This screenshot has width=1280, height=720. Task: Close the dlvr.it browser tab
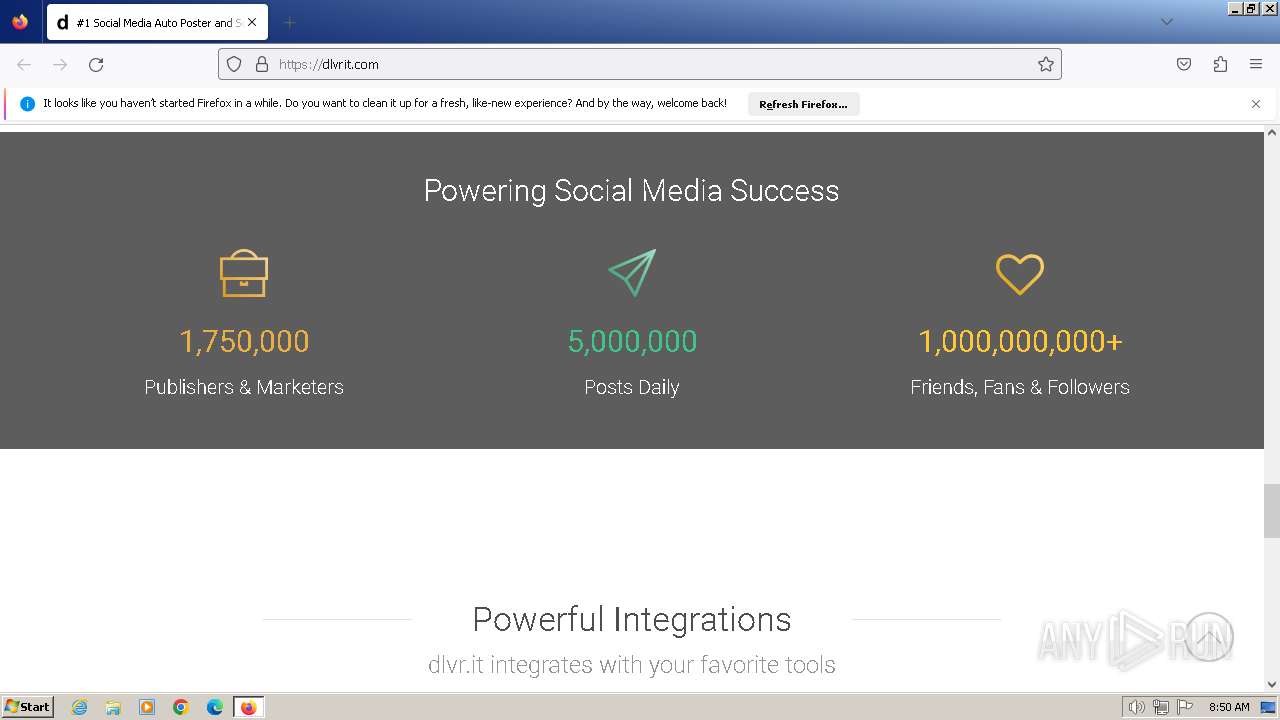click(x=252, y=22)
